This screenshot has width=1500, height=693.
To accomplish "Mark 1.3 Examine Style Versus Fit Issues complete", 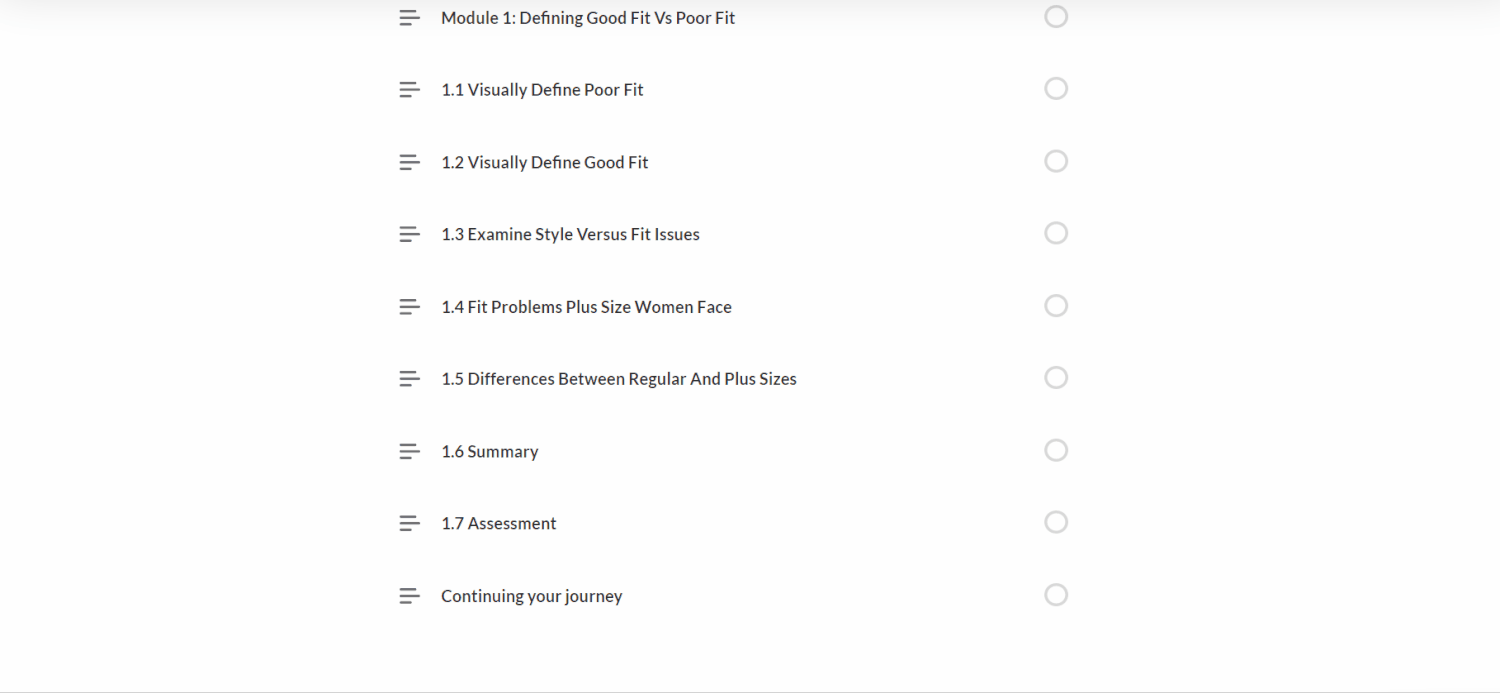I will tap(1056, 233).
